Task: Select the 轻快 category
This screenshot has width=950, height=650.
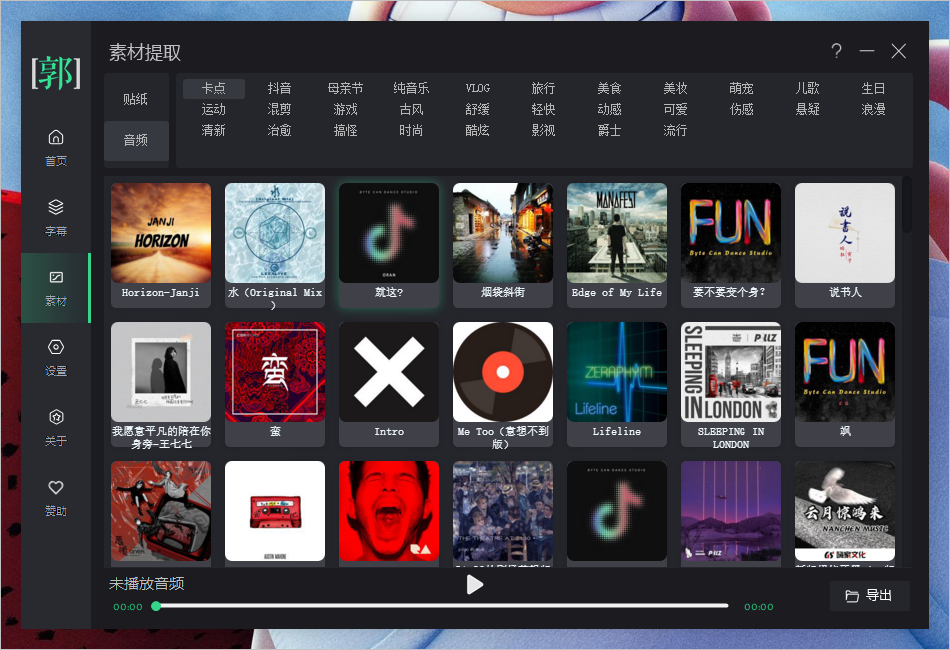Action: (x=543, y=110)
